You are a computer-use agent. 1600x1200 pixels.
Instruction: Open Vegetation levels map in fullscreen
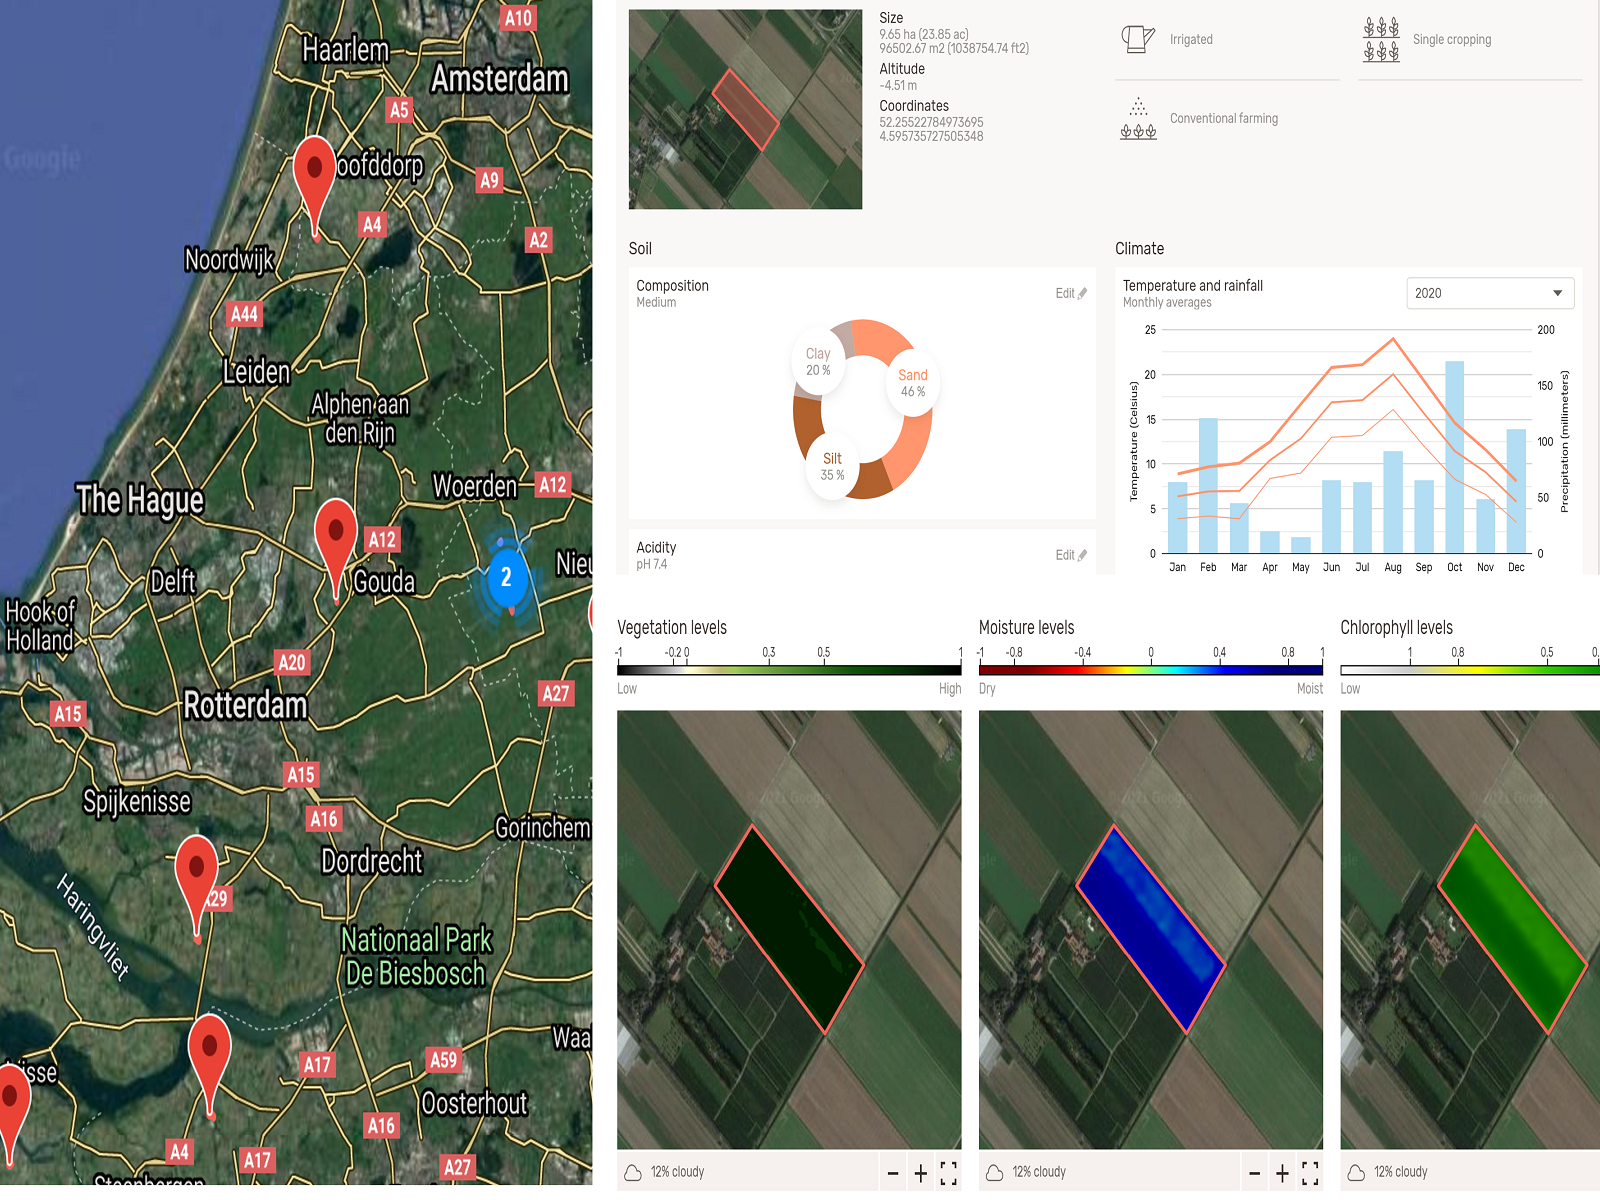[x=949, y=1173]
